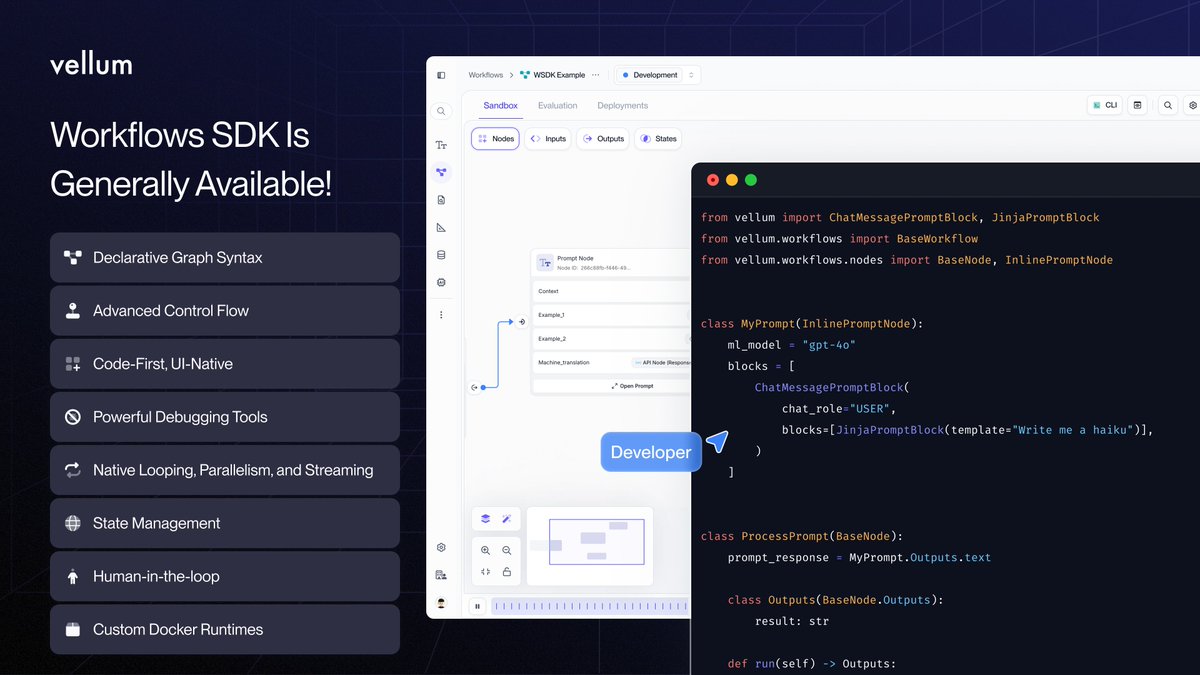
Task: Select the Context row in the Prompt Node
Action: point(611,291)
